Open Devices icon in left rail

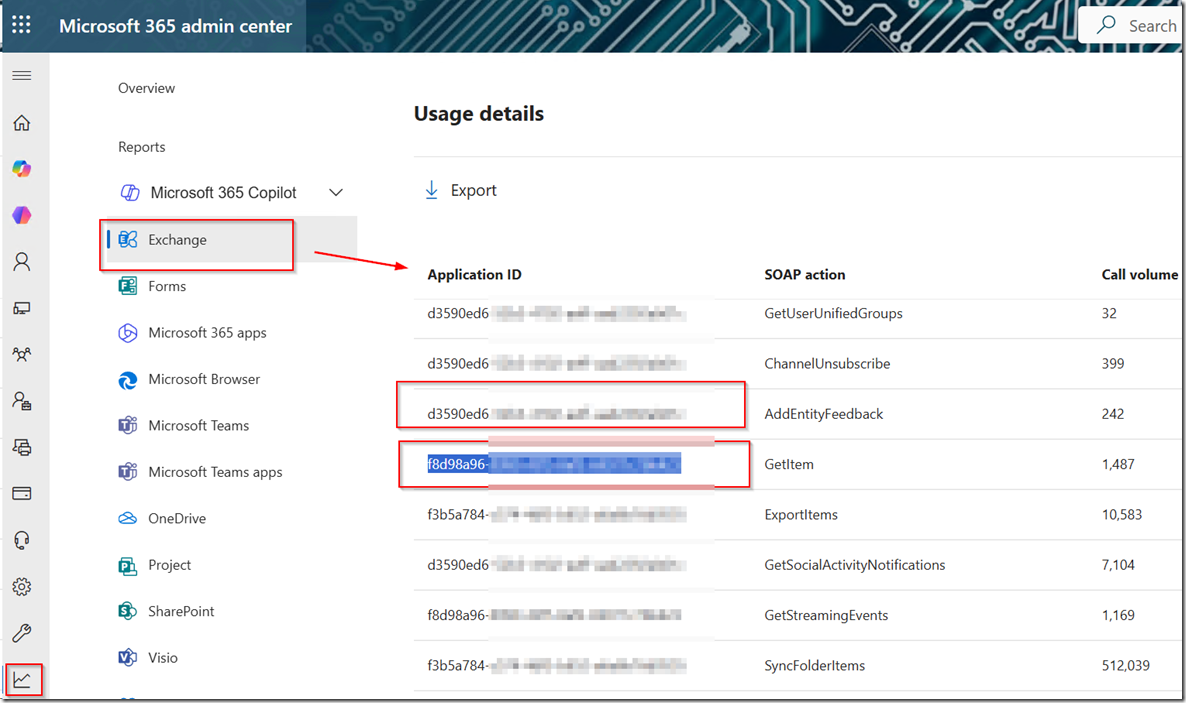22,308
